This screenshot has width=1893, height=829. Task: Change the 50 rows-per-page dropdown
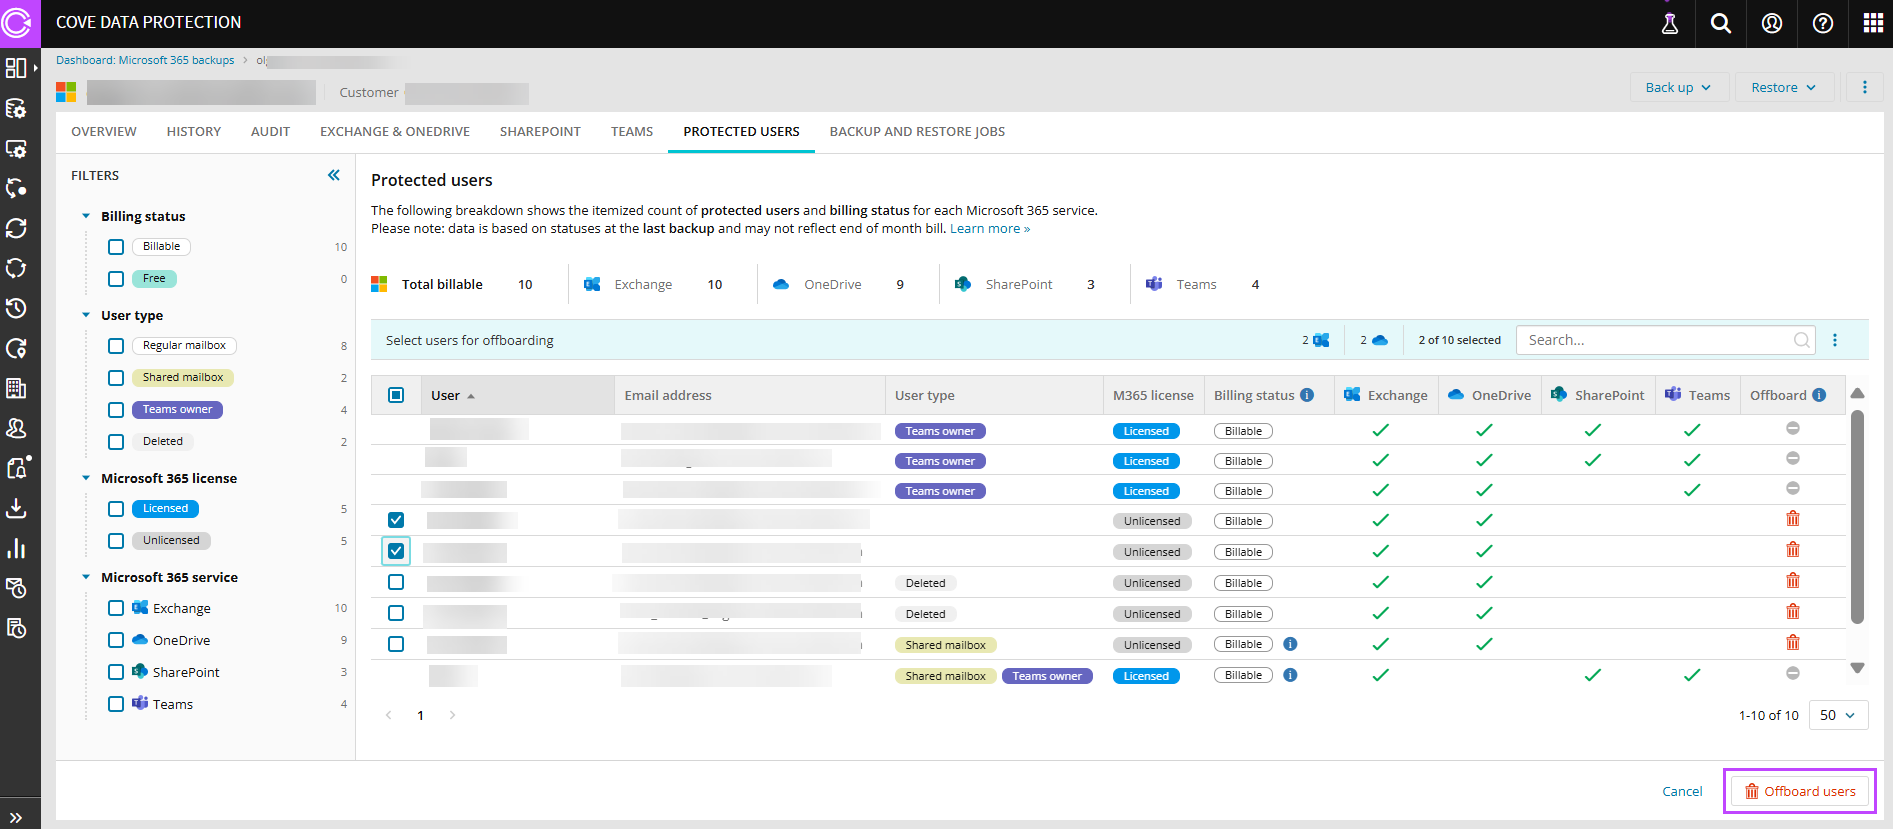tap(1837, 715)
